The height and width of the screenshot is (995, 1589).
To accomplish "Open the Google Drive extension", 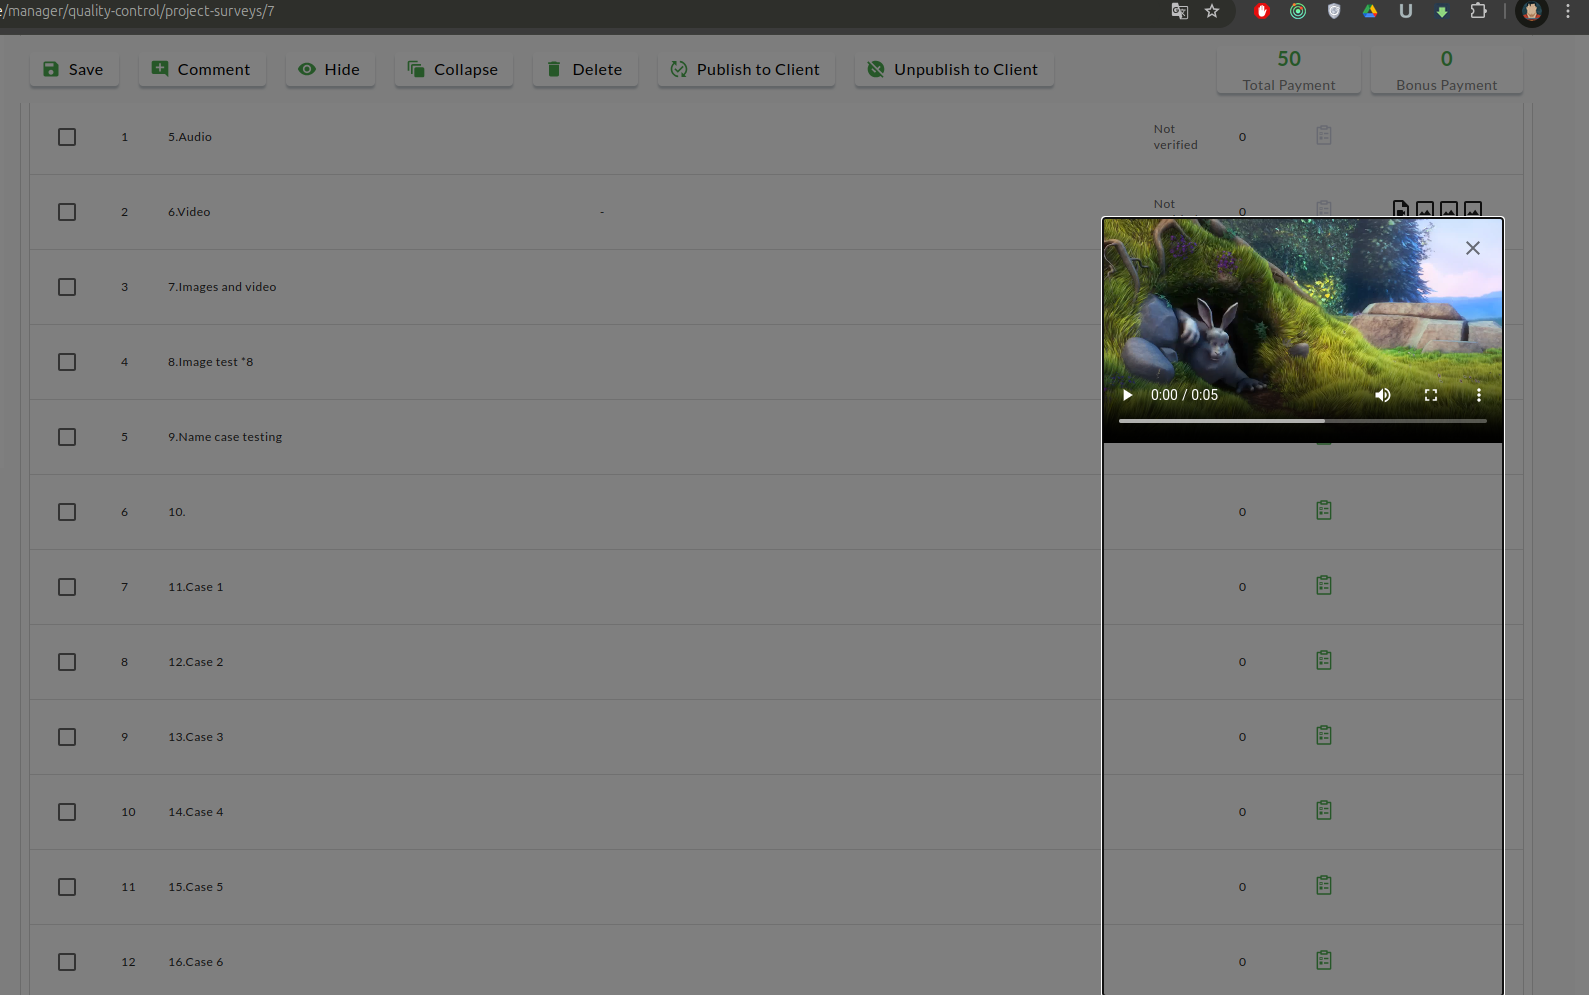I will tap(1370, 11).
